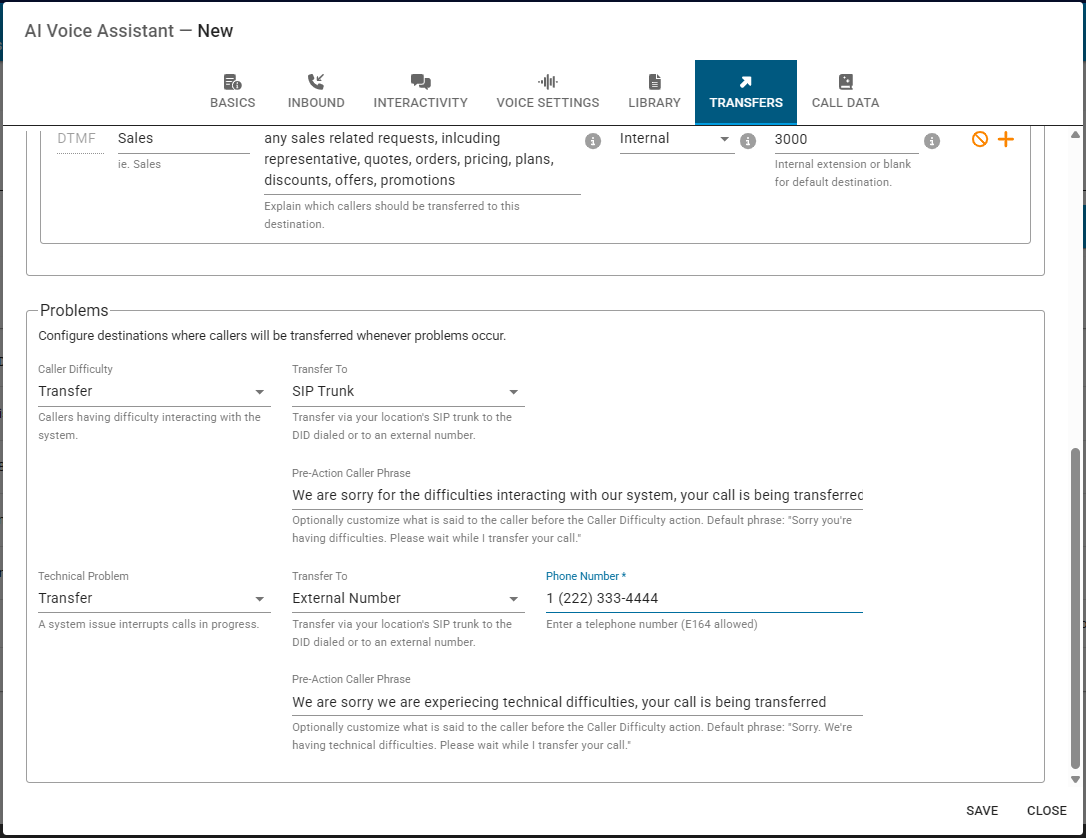Switch to the Inbound tab
The image size is (1086, 838).
[x=316, y=92]
